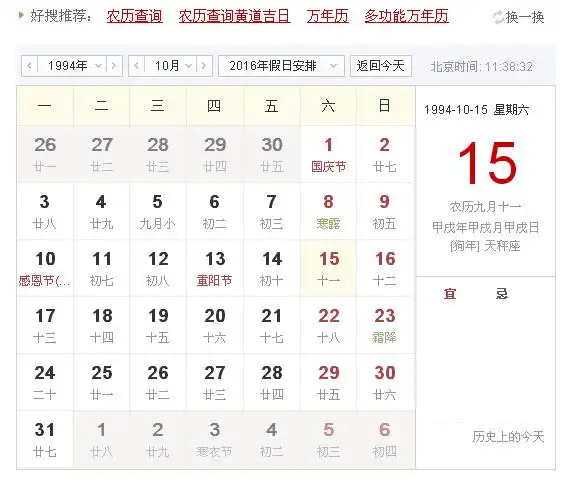Select October 9 初五

[x=385, y=212]
